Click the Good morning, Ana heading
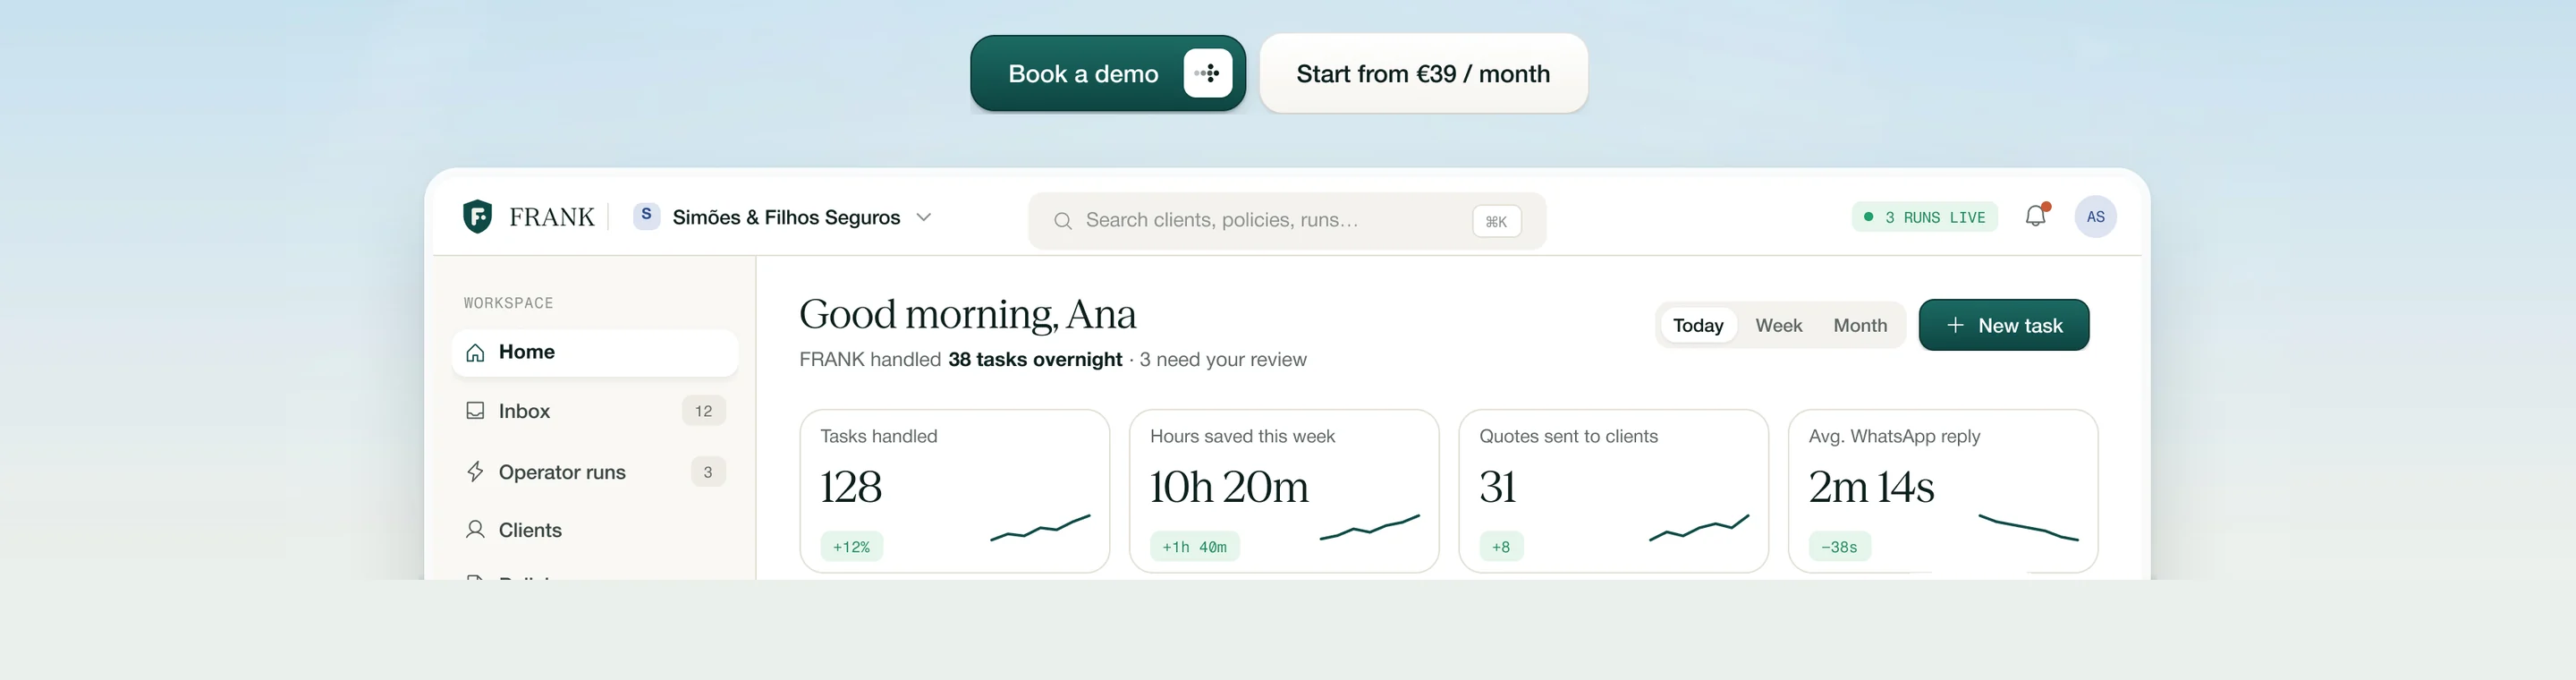Viewport: 2576px width, 680px height. pyautogui.click(x=967, y=314)
